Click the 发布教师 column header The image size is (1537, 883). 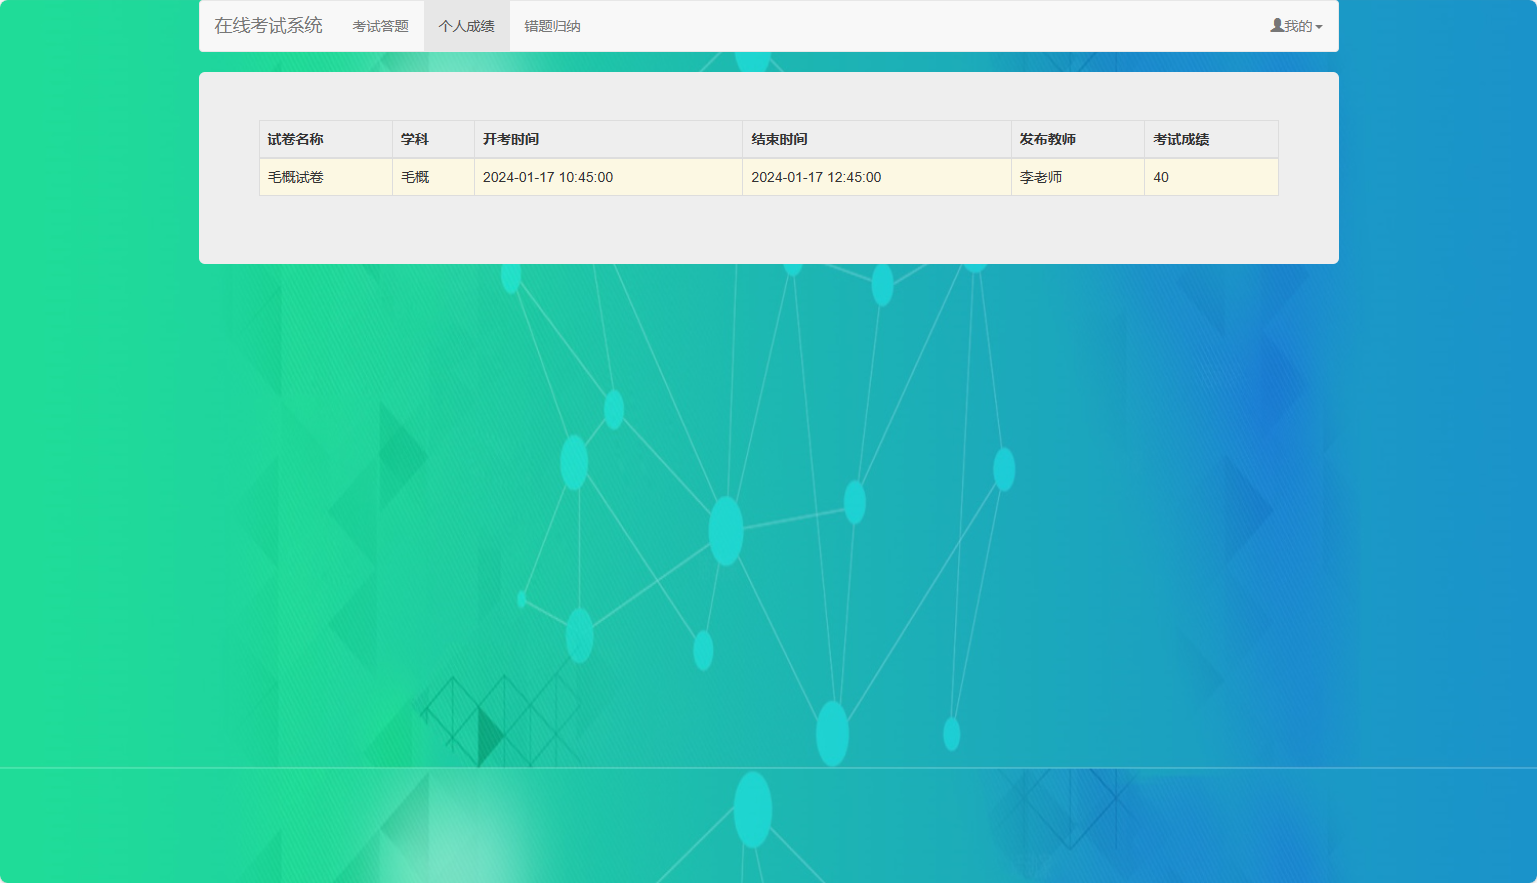(1047, 139)
